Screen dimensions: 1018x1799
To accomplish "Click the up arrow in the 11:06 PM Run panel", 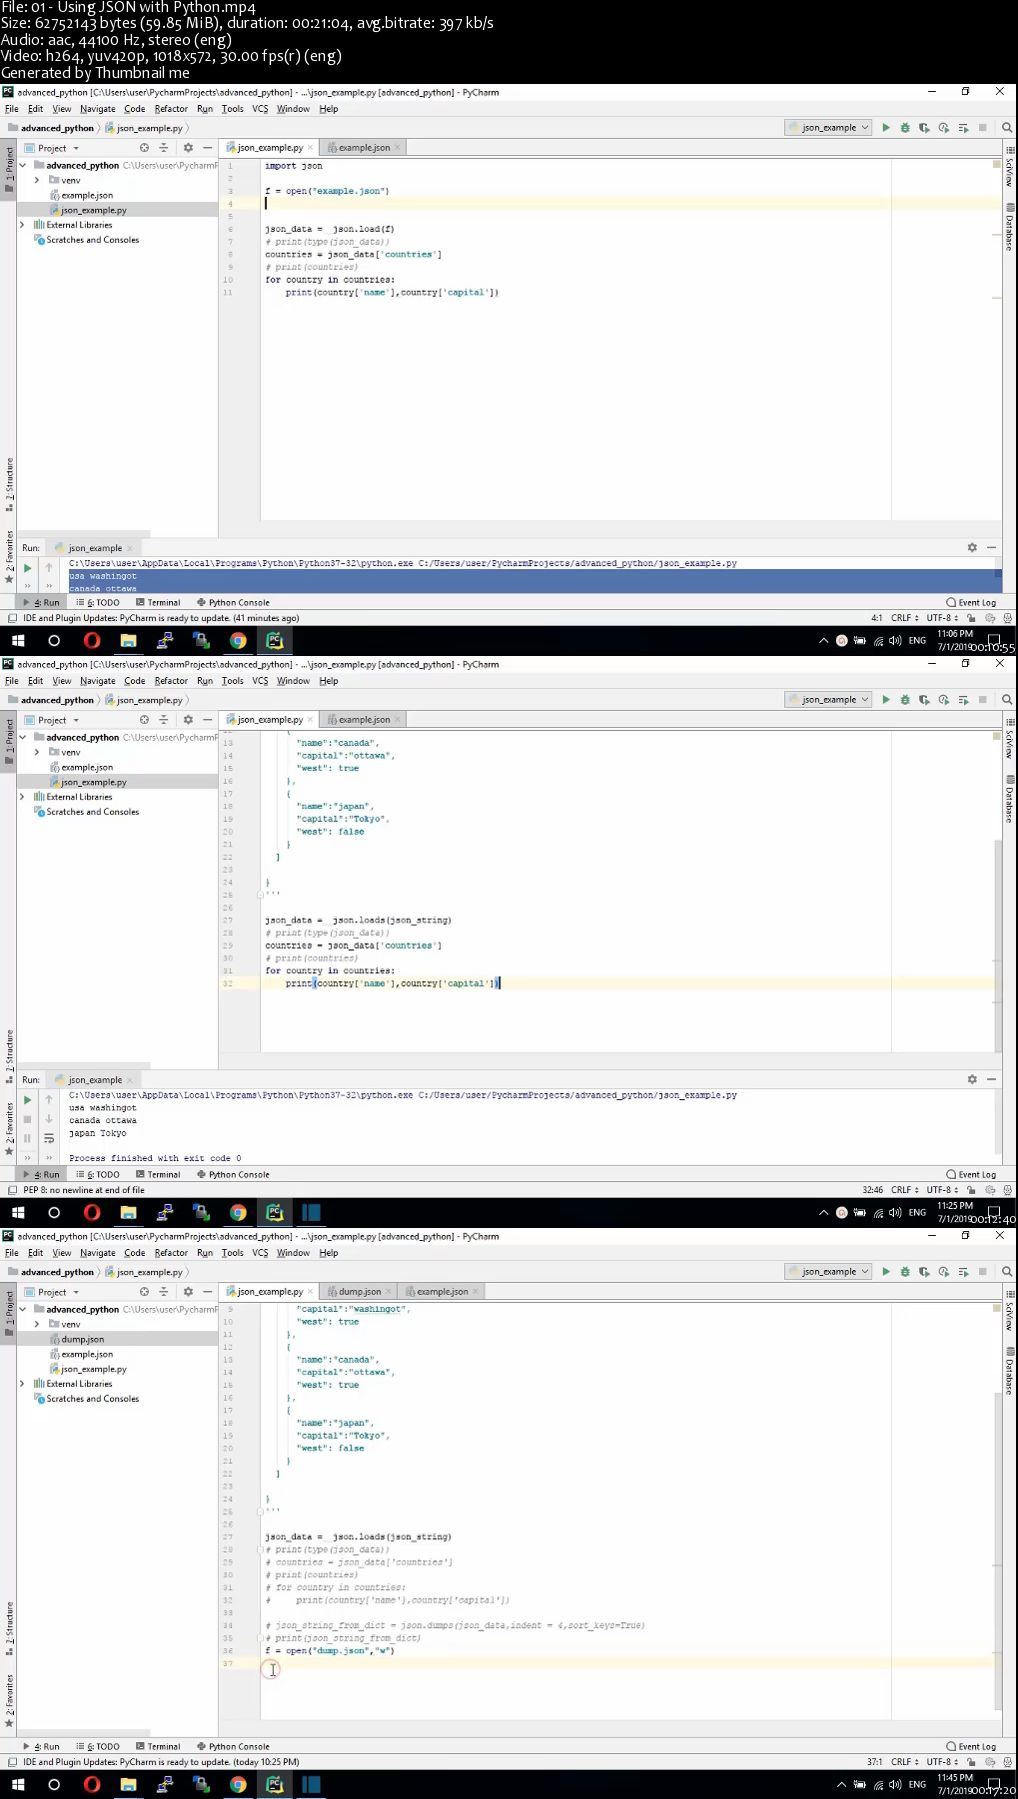I will pos(48,568).
